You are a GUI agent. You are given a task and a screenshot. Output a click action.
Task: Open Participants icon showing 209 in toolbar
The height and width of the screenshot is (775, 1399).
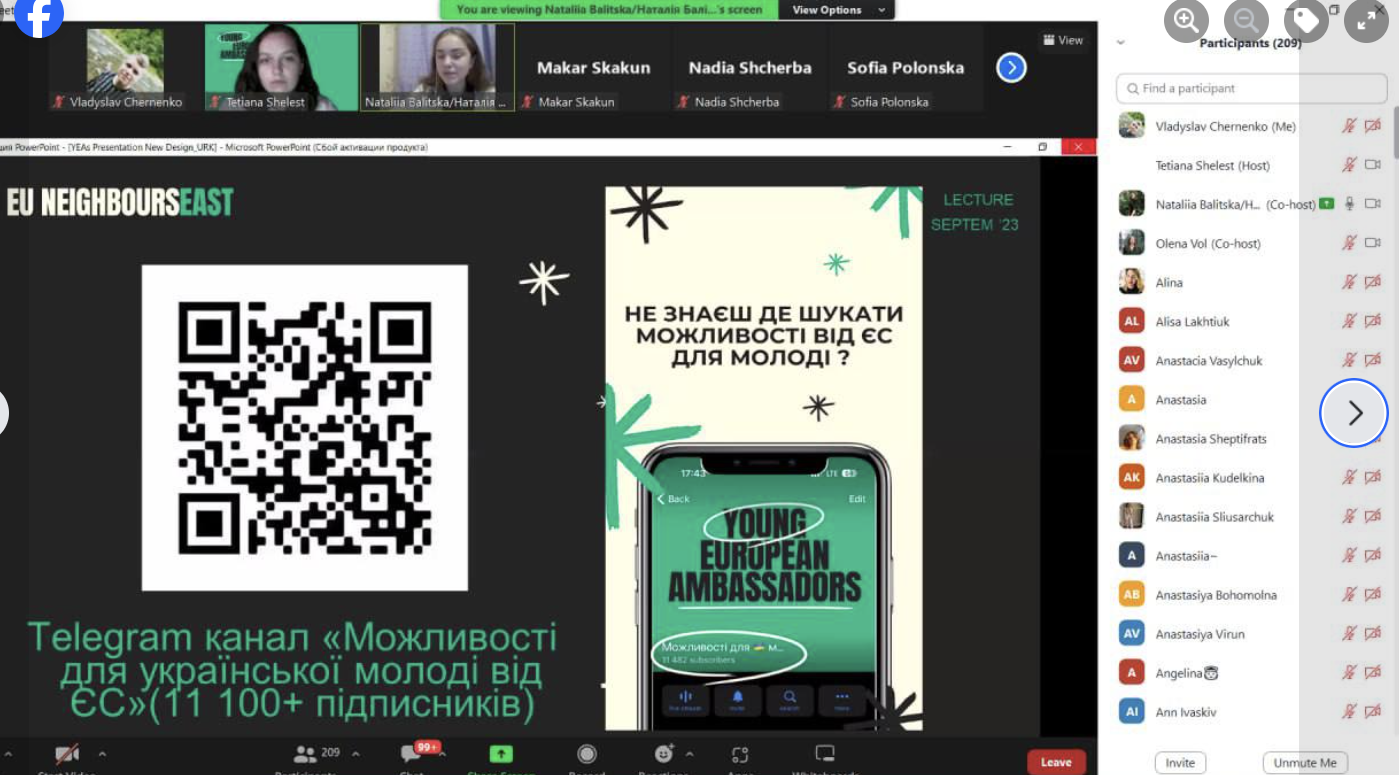point(305,753)
